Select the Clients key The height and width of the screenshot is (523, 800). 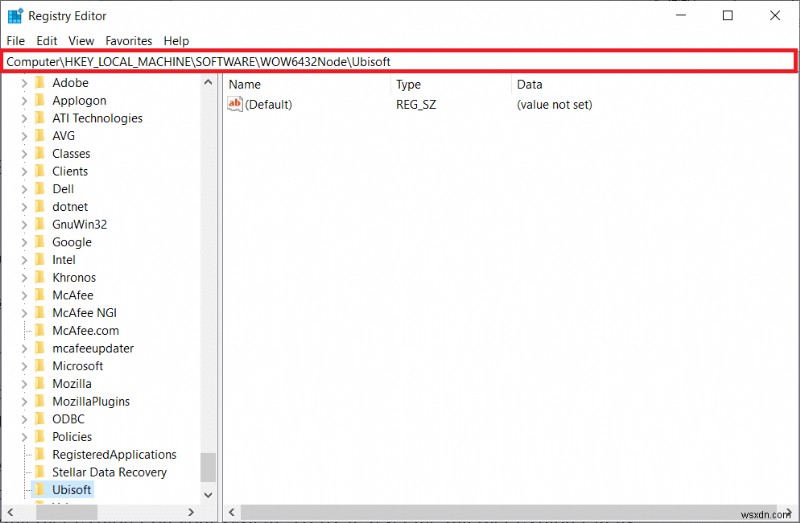[x=70, y=171]
